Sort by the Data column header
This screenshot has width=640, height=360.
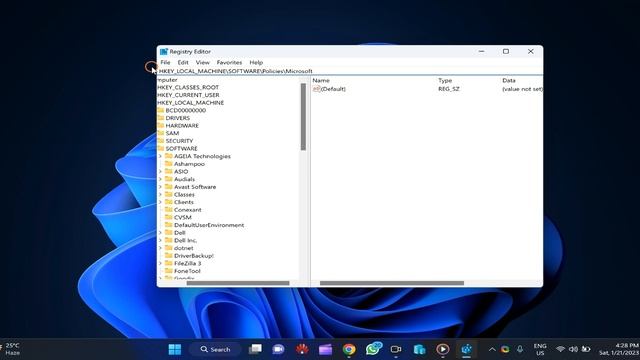[509, 80]
